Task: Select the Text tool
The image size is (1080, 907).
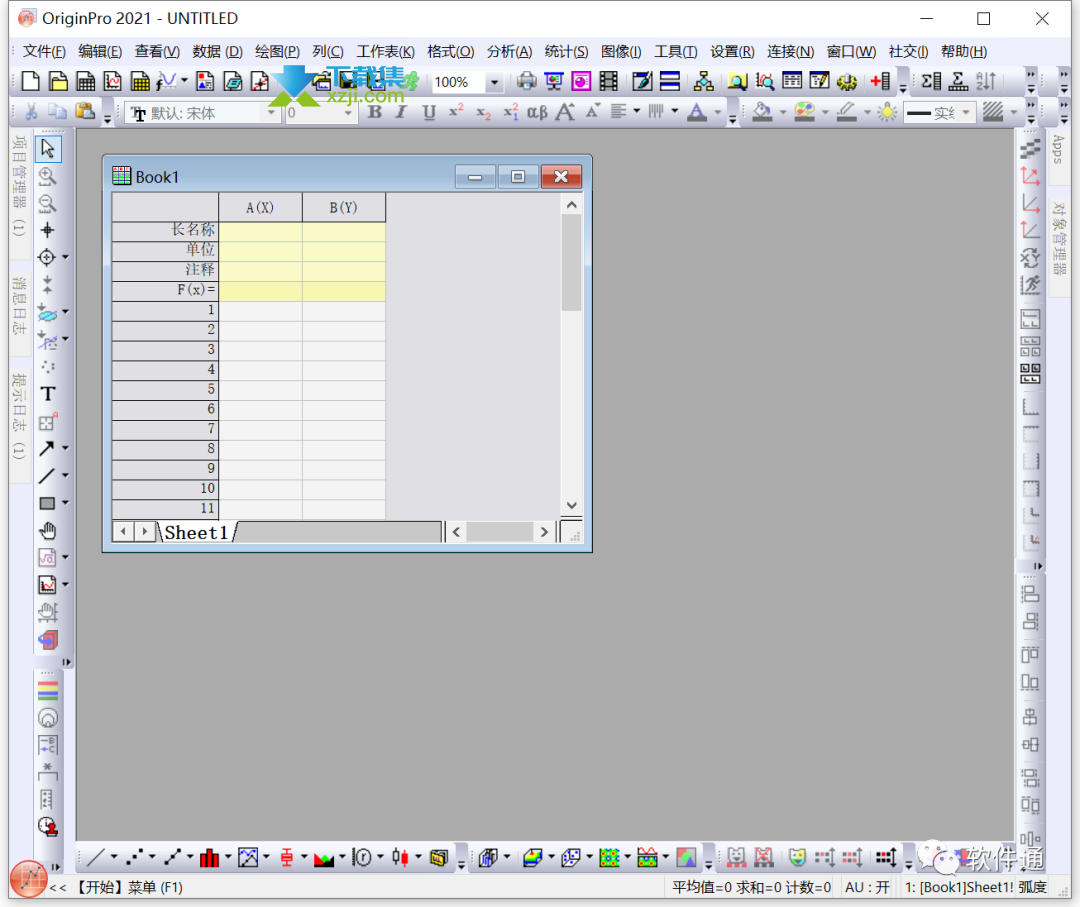Action: pos(48,394)
